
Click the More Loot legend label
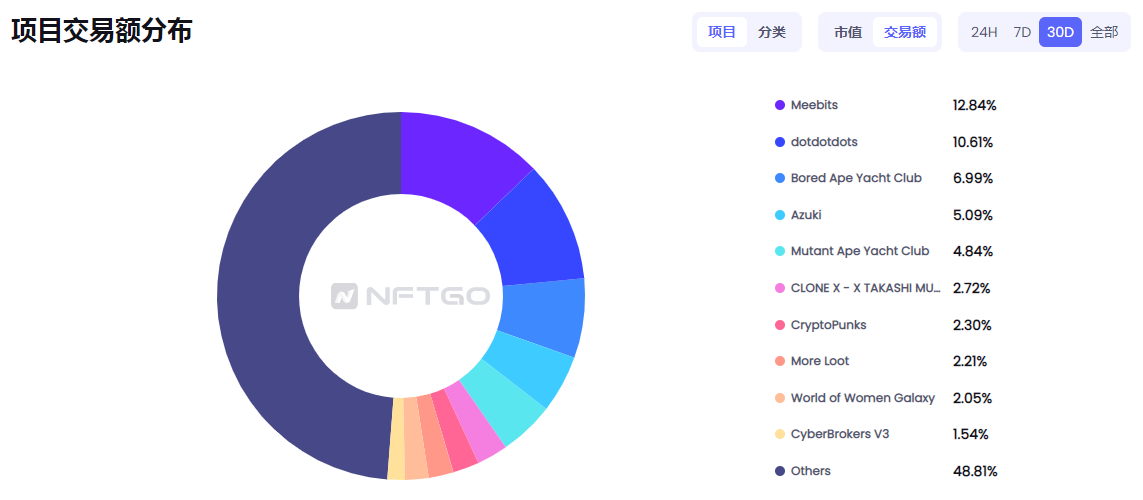(x=820, y=362)
